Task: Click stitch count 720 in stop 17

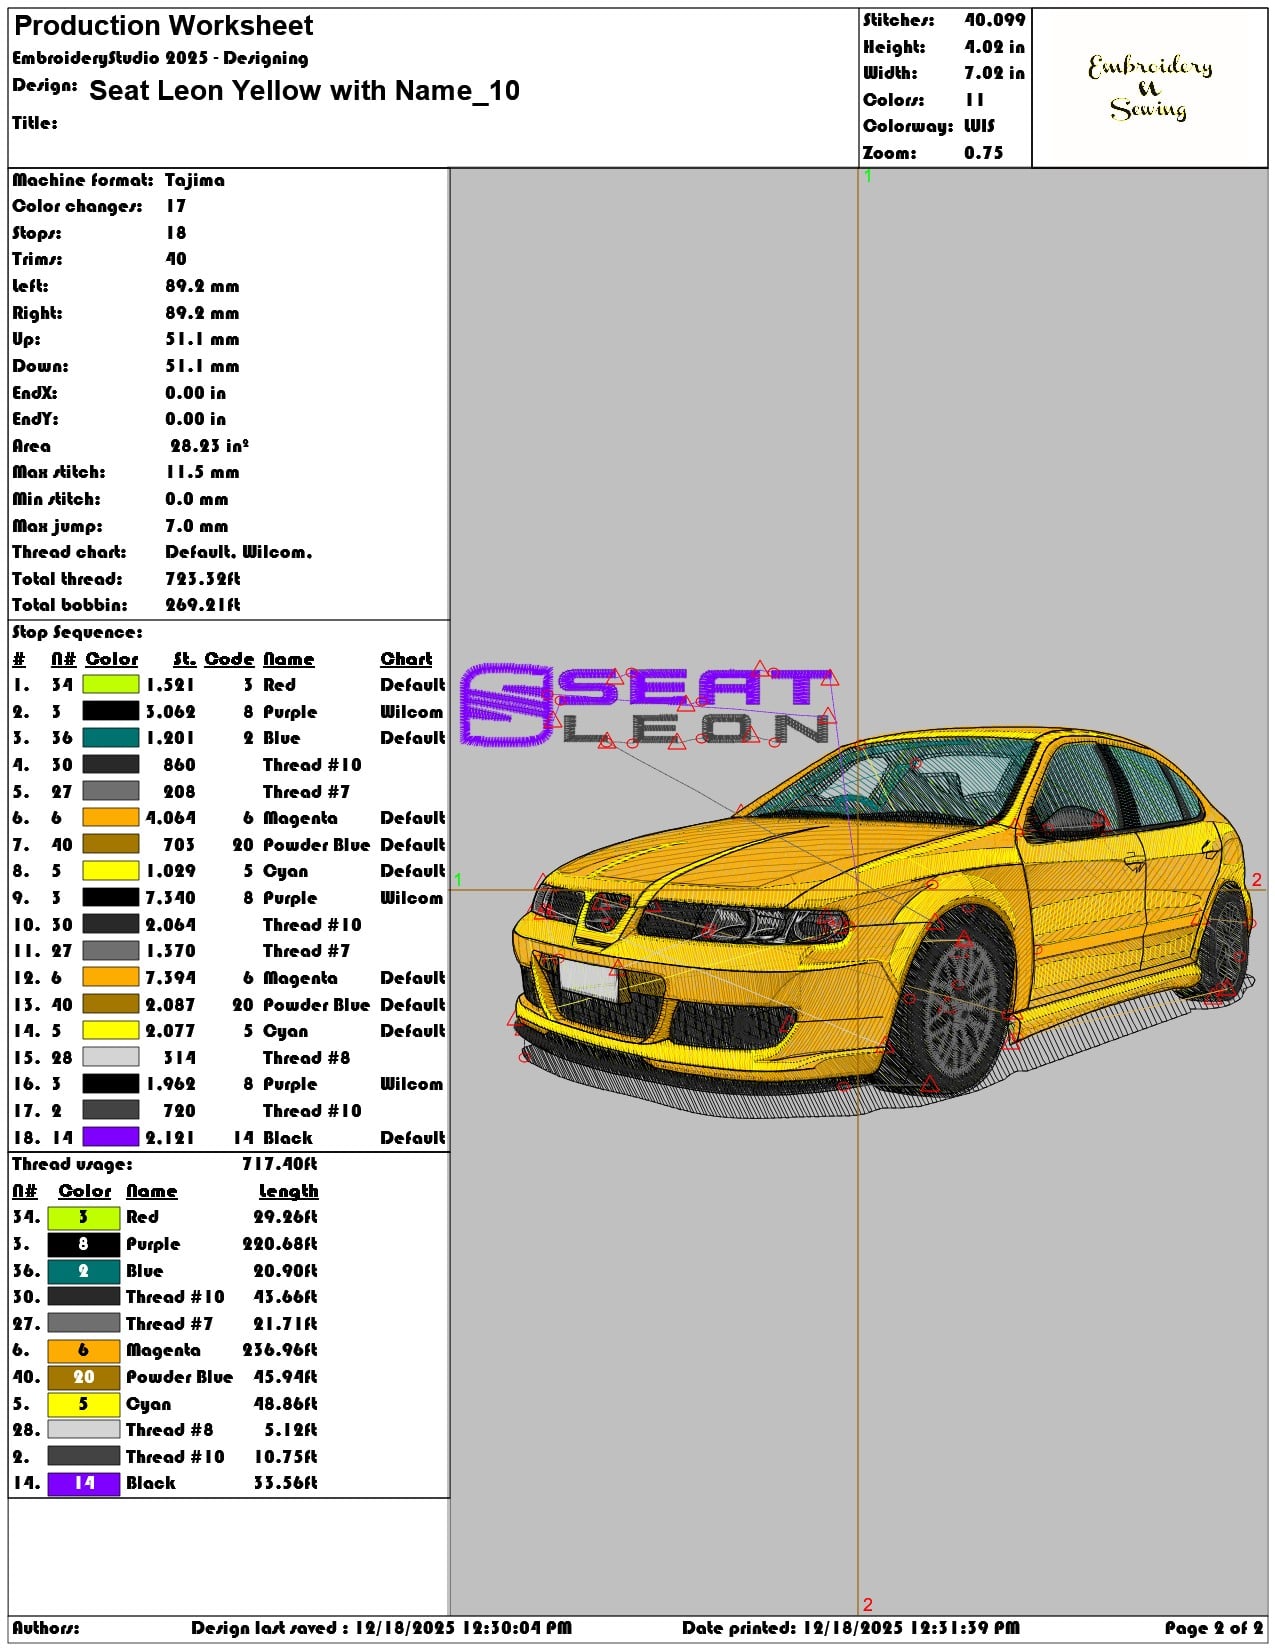Action: point(180,1111)
